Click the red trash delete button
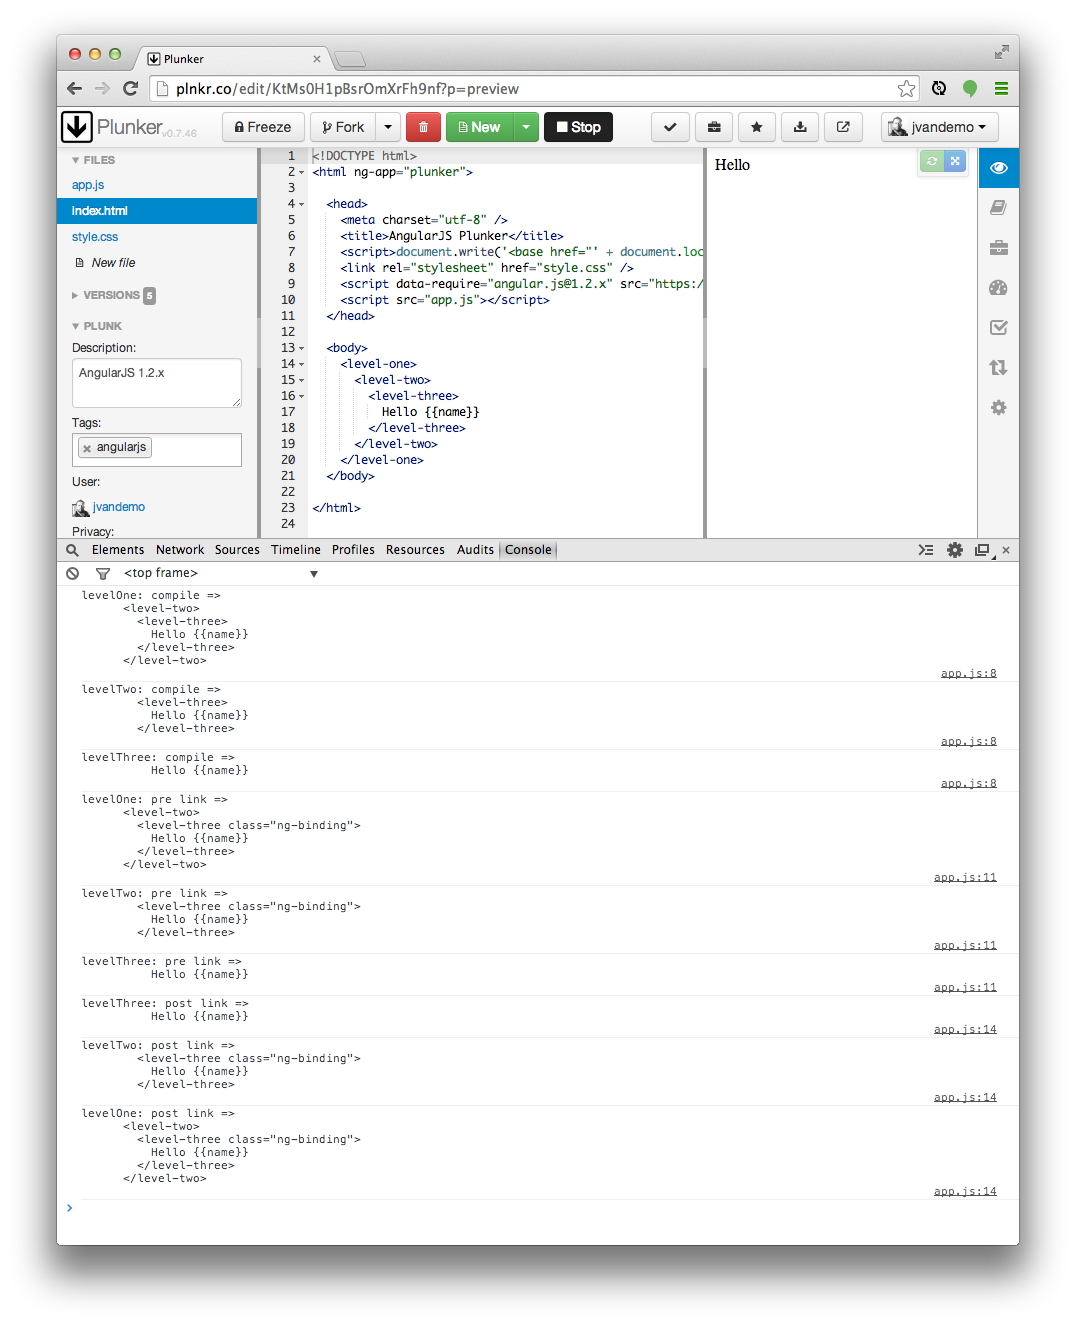The height and width of the screenshot is (1324, 1076). pyautogui.click(x=423, y=127)
